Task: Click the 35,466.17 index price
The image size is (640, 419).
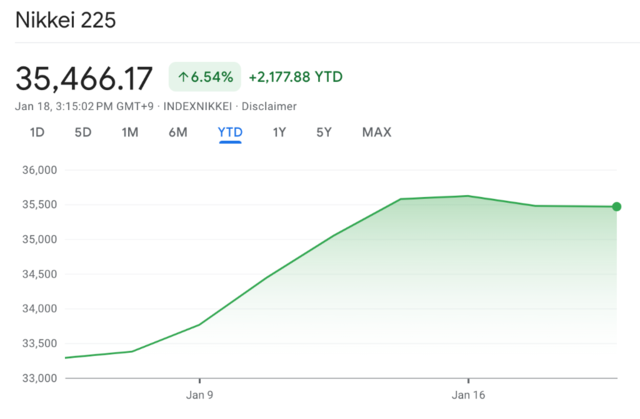Action: [x=84, y=77]
